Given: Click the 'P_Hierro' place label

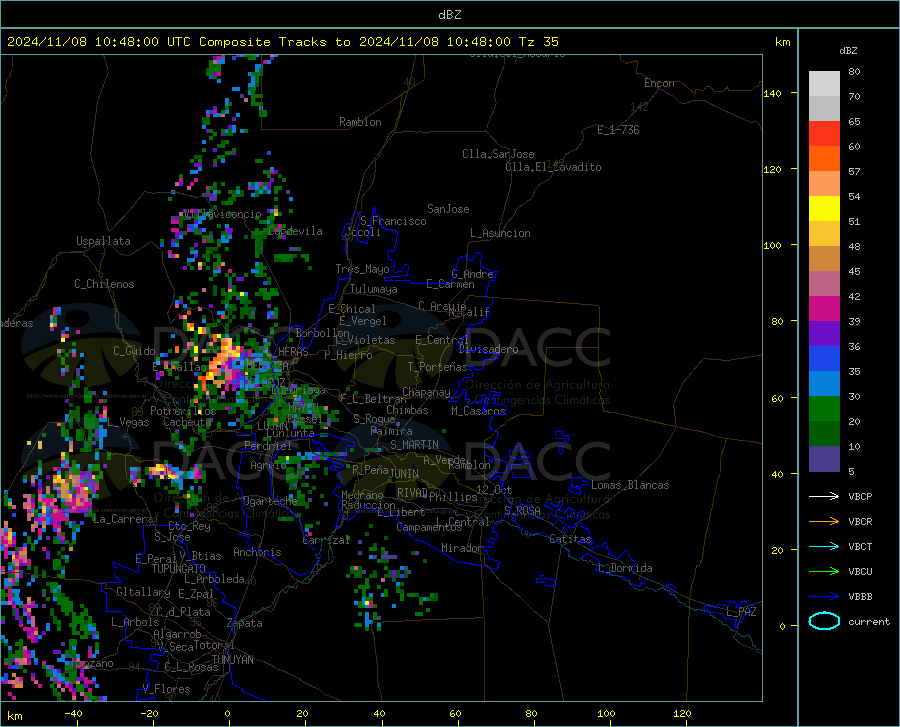Looking at the screenshot, I should pos(348,355).
